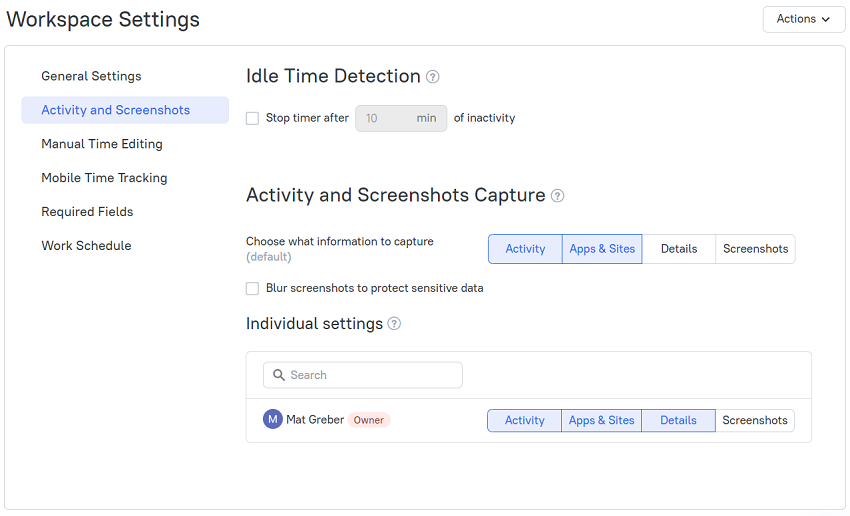Open the Individual settings help icon
The height and width of the screenshot is (516, 850).
click(394, 324)
